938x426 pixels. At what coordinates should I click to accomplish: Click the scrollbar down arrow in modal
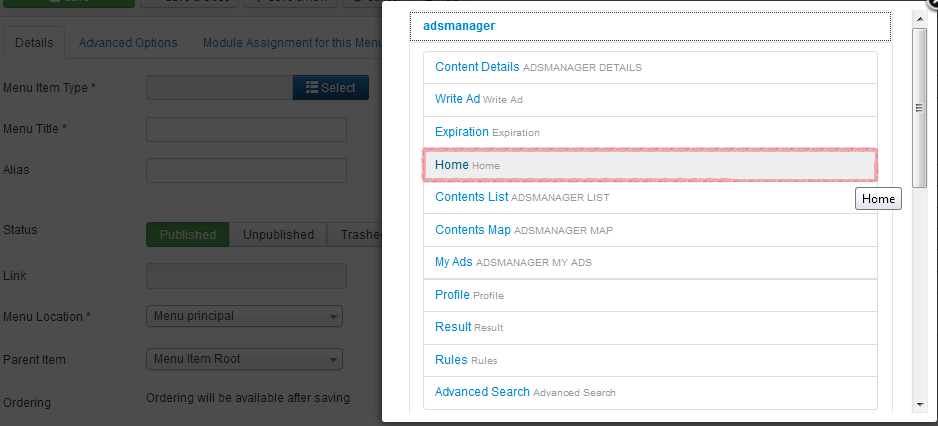pos(920,405)
